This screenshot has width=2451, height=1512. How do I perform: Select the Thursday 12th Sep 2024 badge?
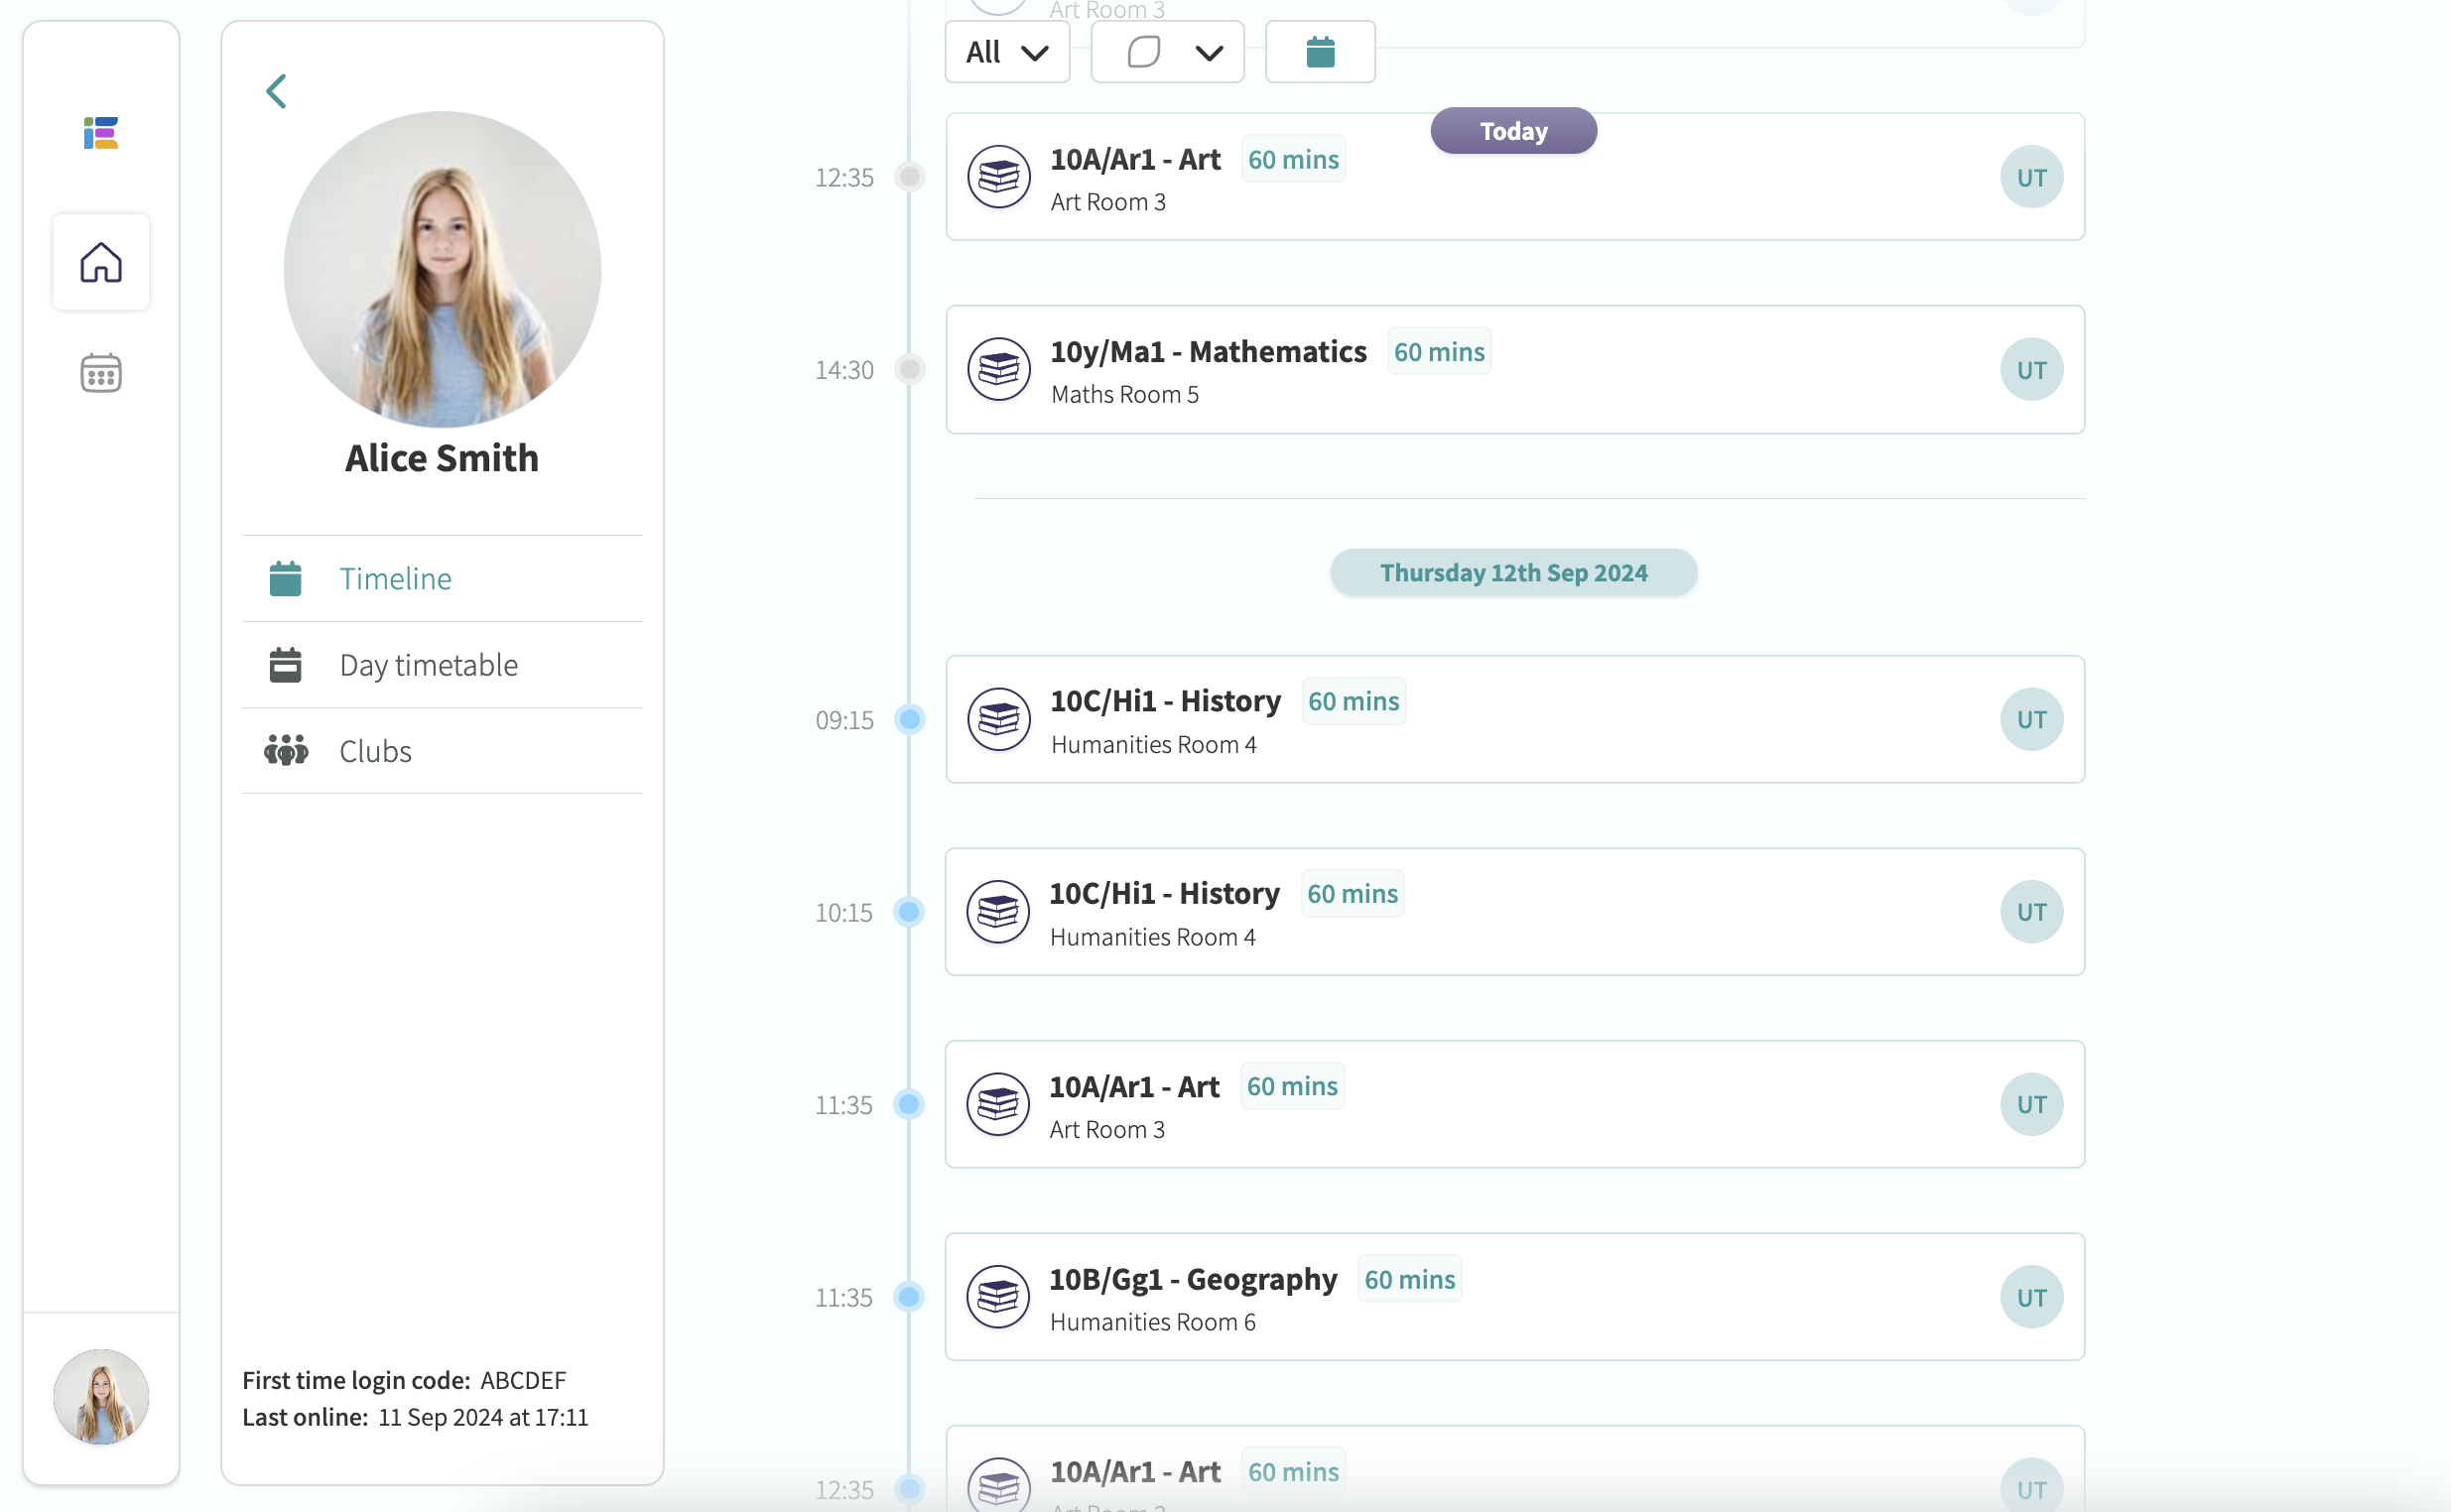[x=1512, y=572]
